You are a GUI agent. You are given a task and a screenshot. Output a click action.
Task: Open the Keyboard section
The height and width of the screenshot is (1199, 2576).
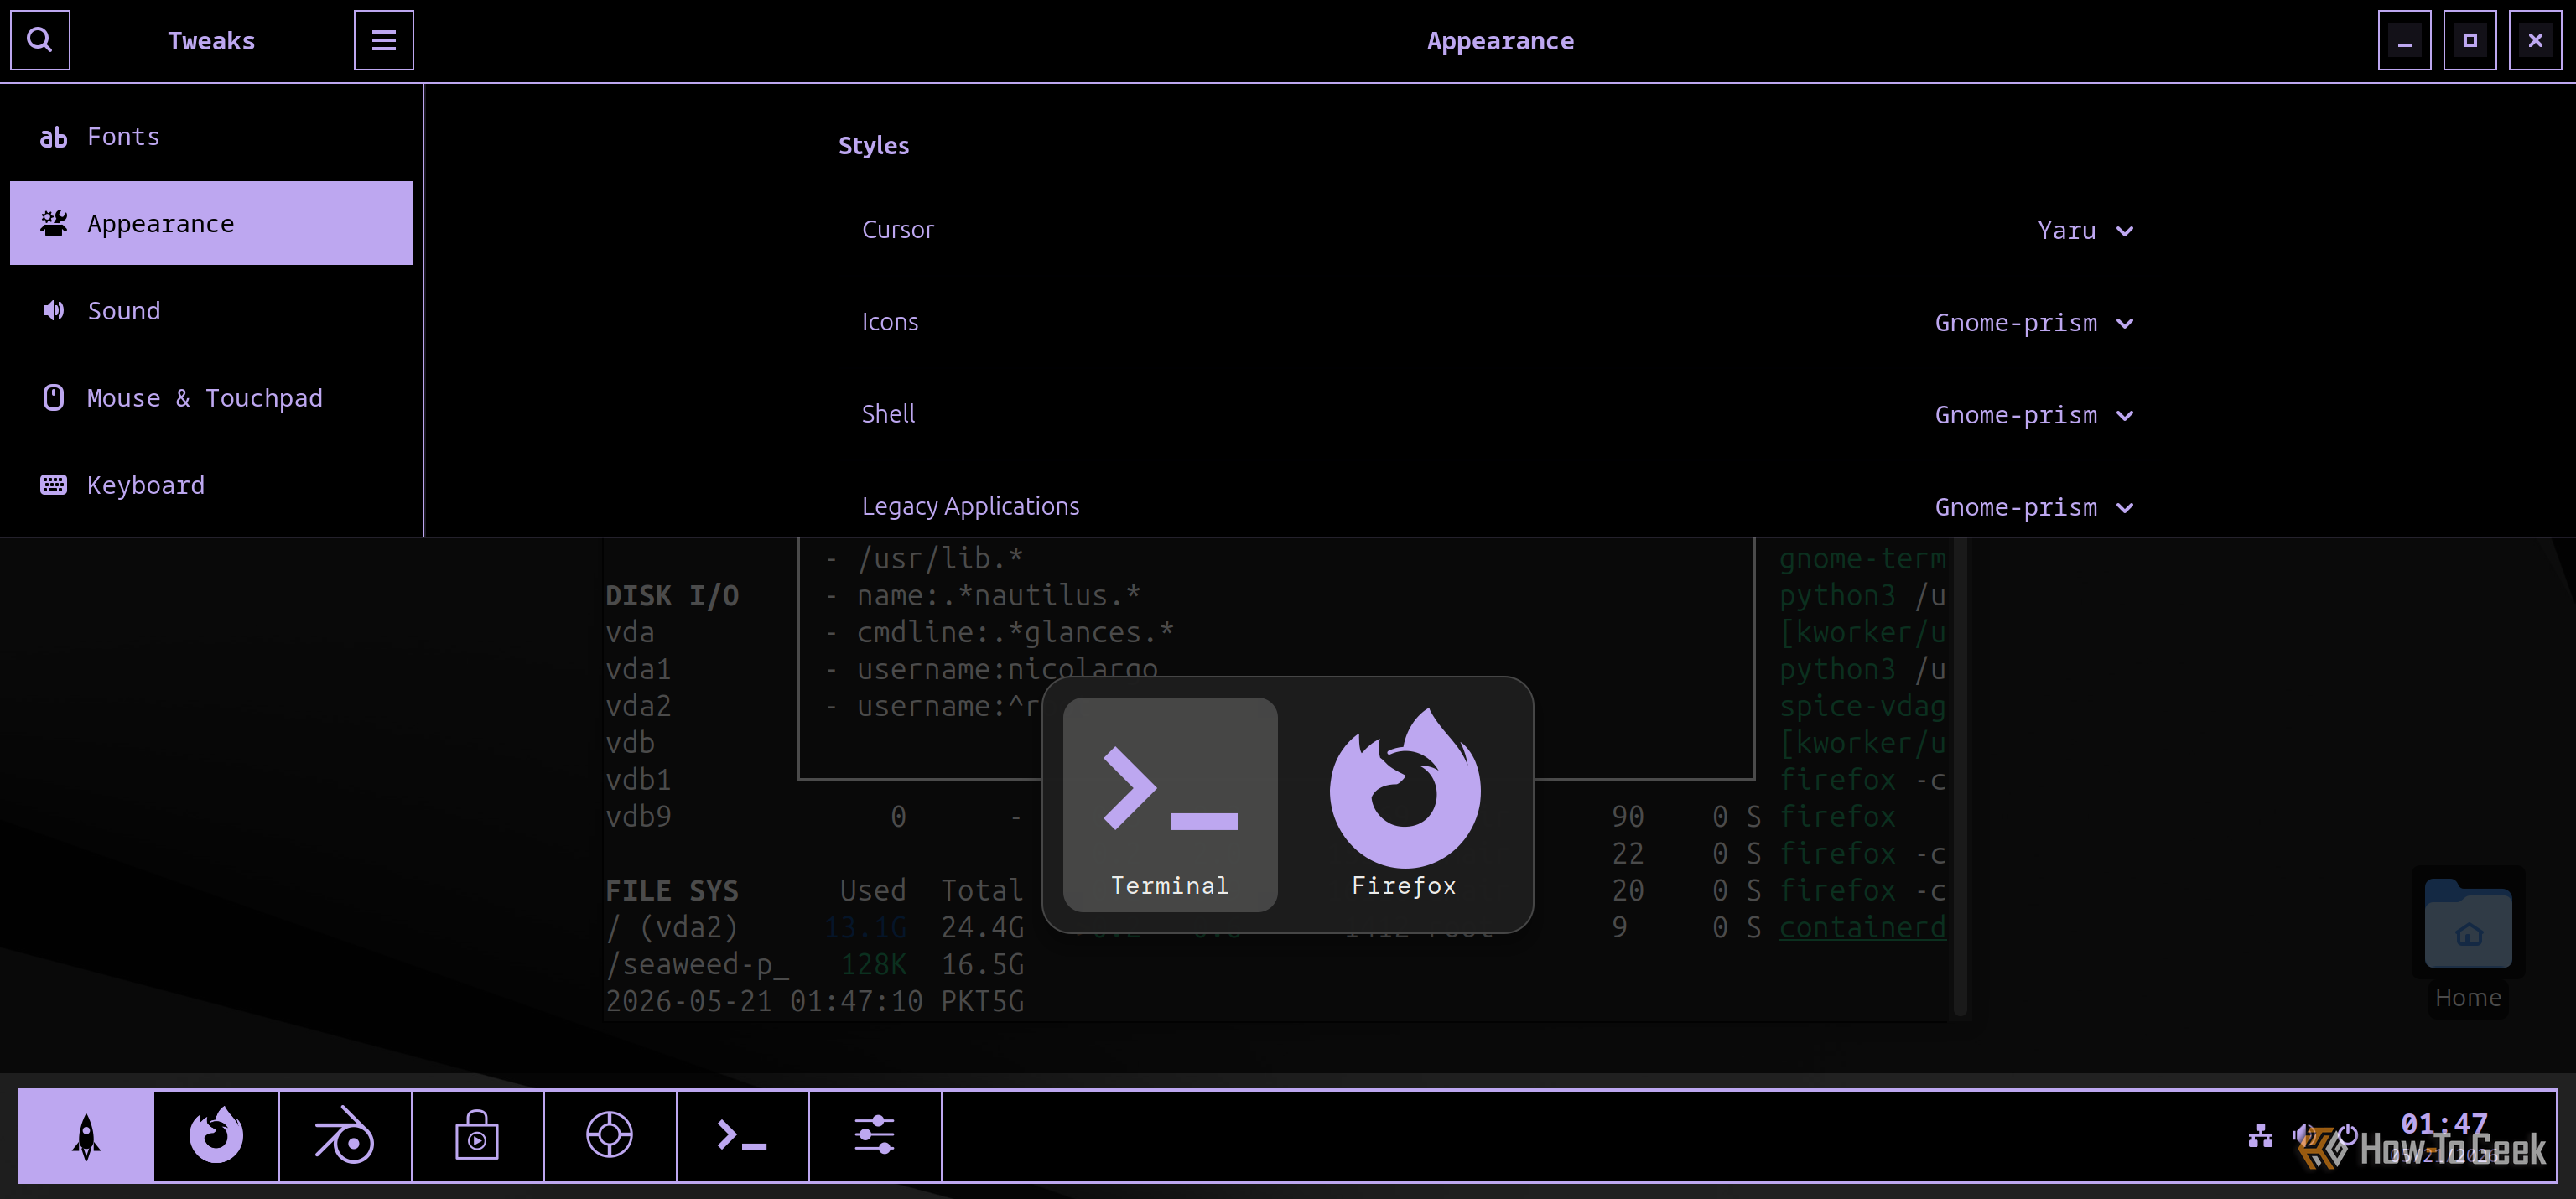click(x=211, y=485)
